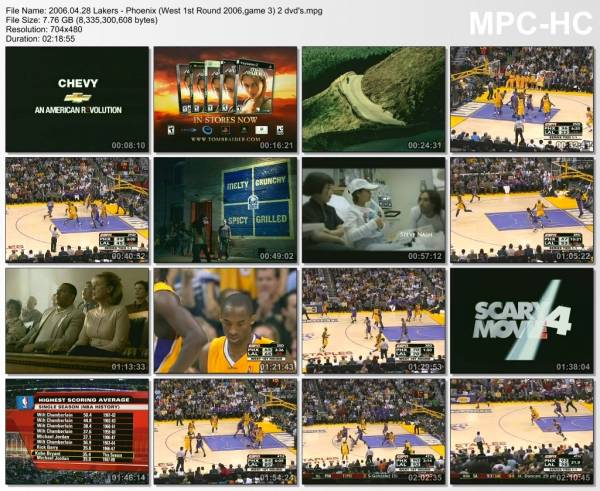Open the game thumbnail timestamped 00:32:4x
This screenshot has height=491, width=600.
pos(522,100)
